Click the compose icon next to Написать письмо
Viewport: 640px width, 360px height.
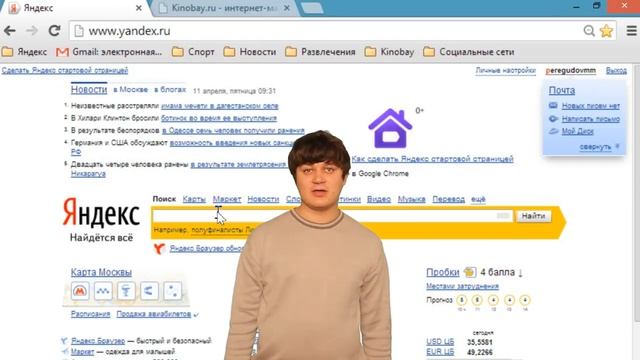click(x=553, y=119)
